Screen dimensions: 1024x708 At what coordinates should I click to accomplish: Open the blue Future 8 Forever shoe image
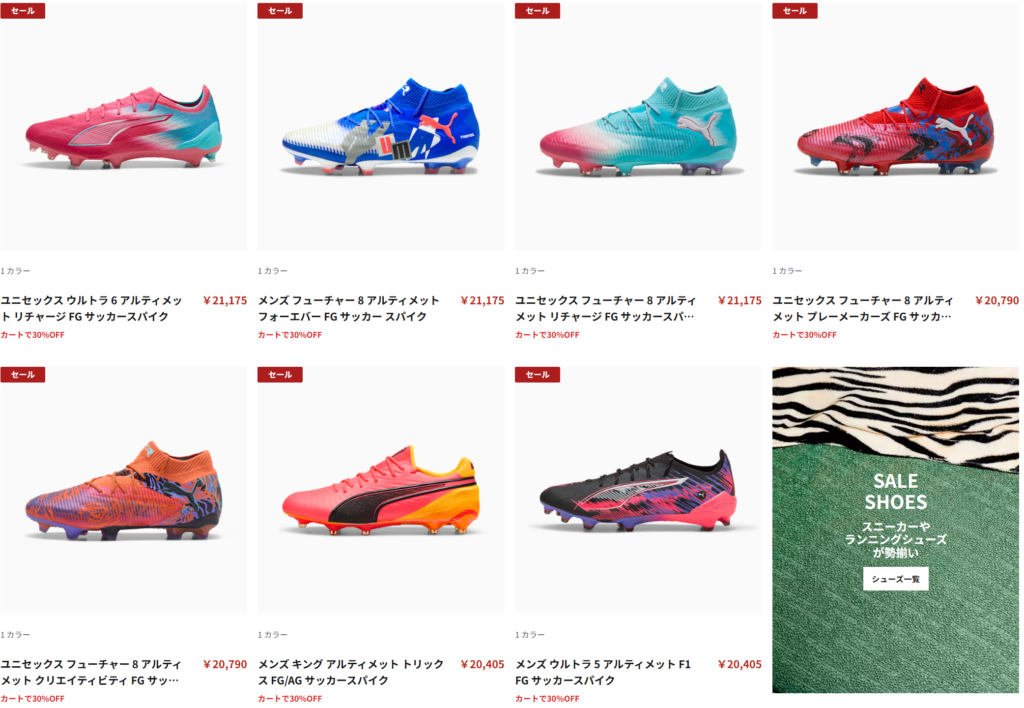click(381, 125)
